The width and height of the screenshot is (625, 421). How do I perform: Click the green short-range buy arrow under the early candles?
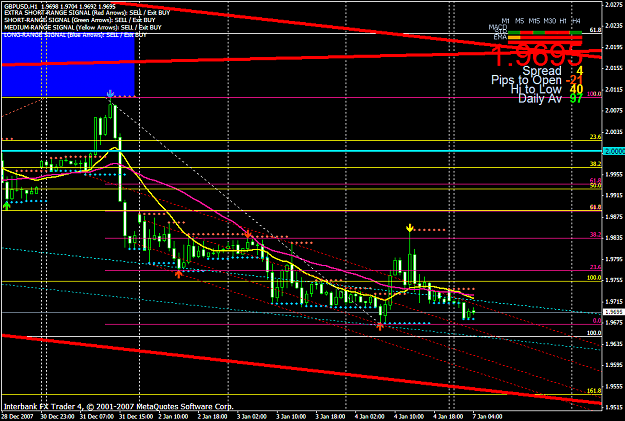pyautogui.click(x=6, y=205)
